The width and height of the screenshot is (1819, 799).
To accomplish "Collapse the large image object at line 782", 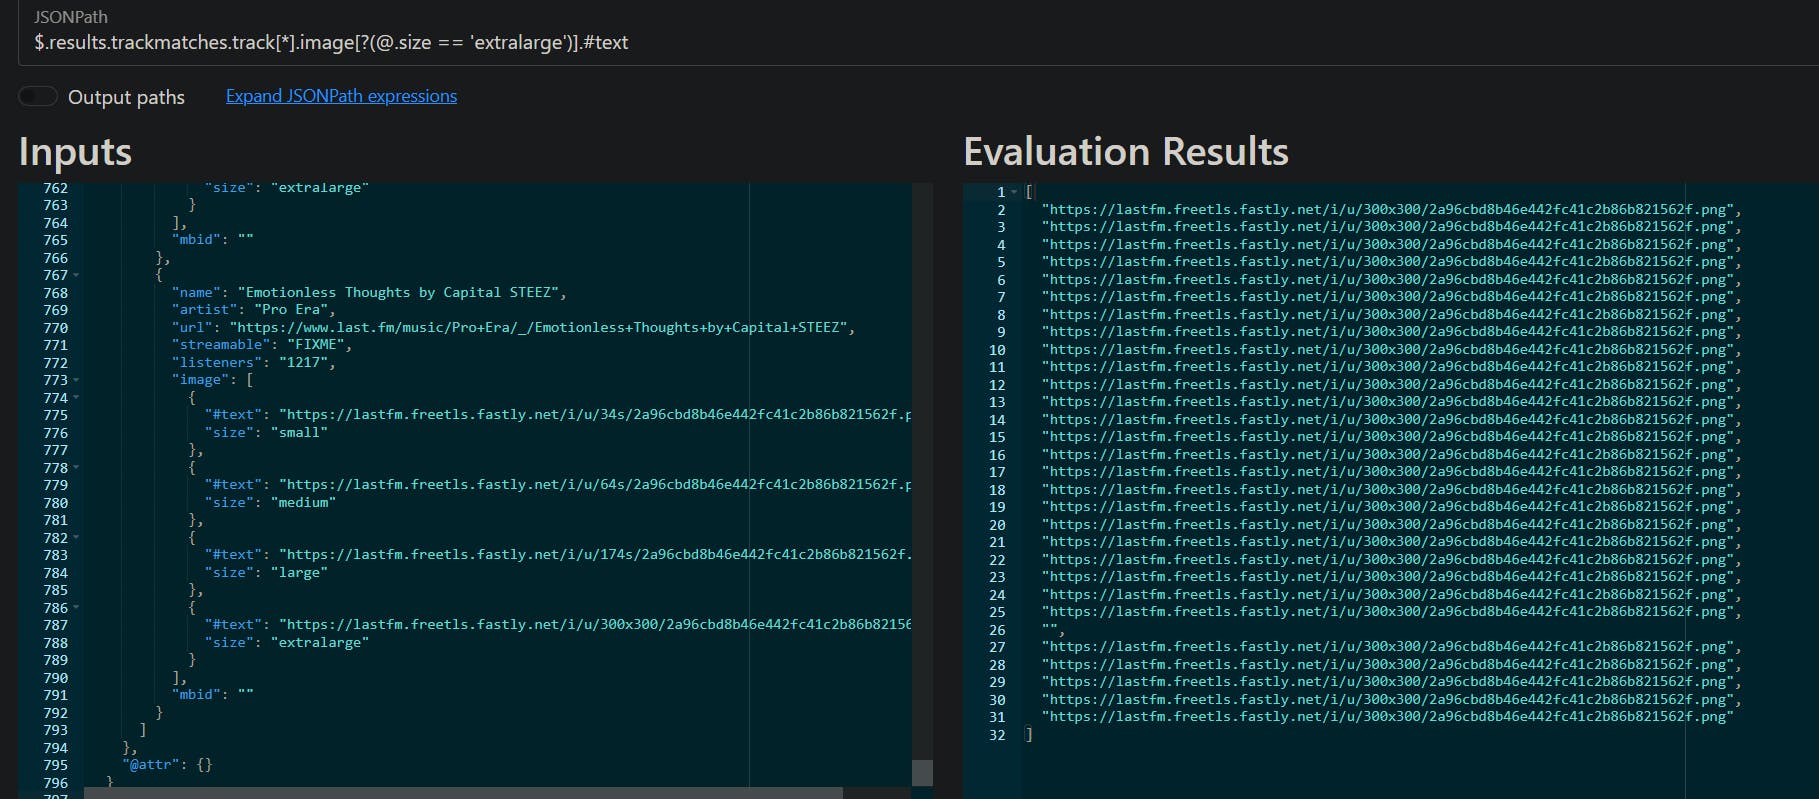I will pyautogui.click(x=77, y=538).
